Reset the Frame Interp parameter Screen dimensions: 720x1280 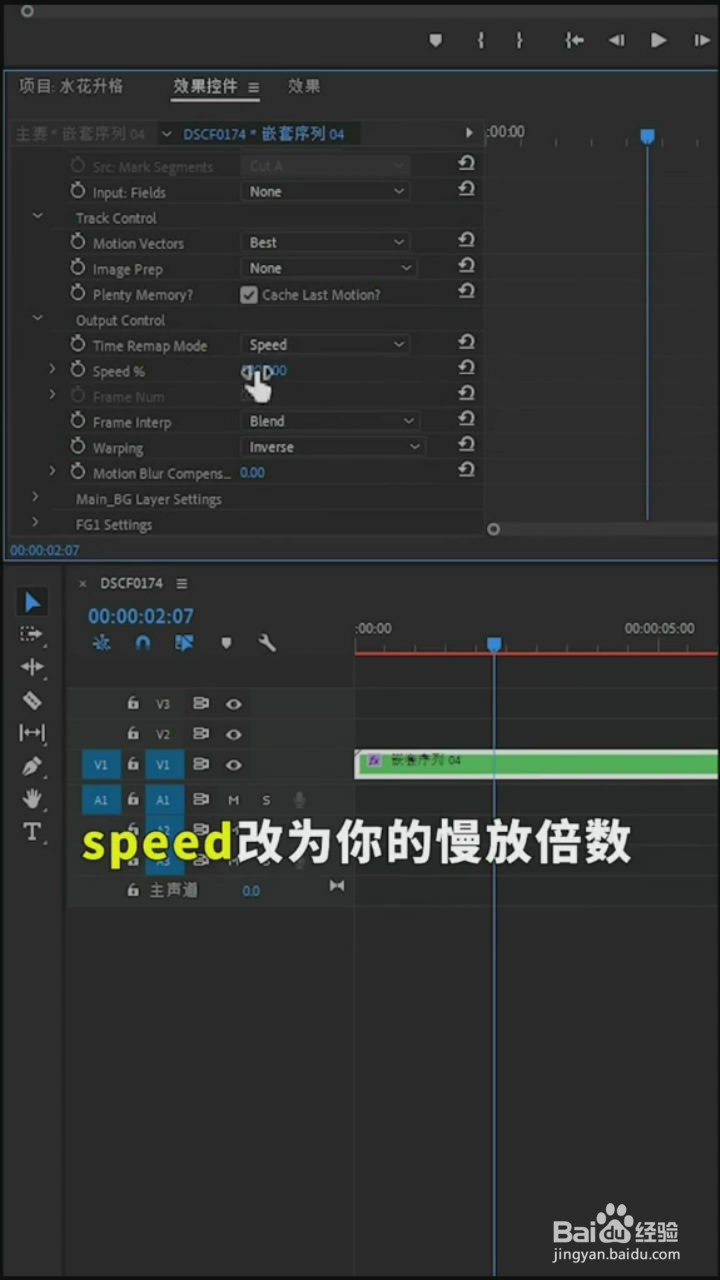point(466,419)
